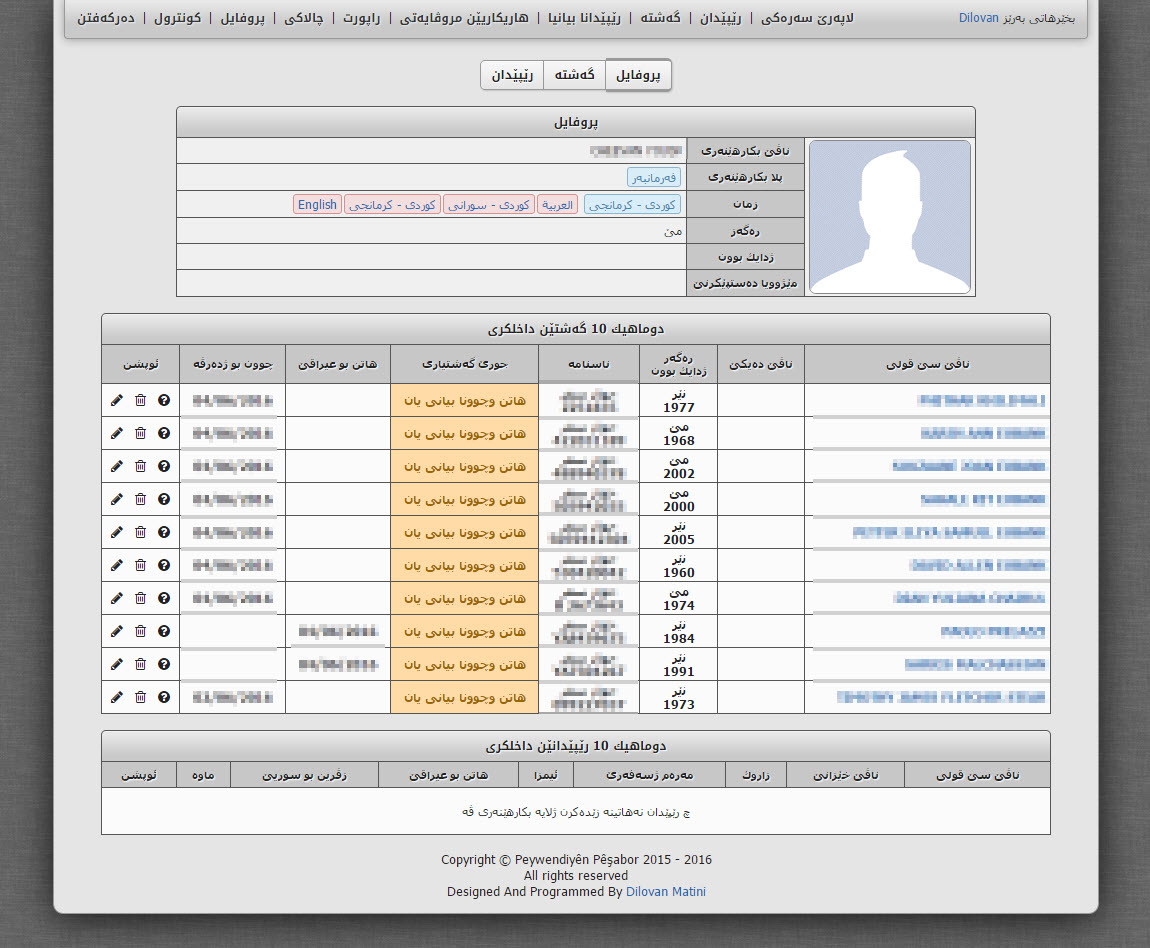Trash the 1984 row
The width and height of the screenshot is (1150, 948).
pyautogui.click(x=140, y=631)
